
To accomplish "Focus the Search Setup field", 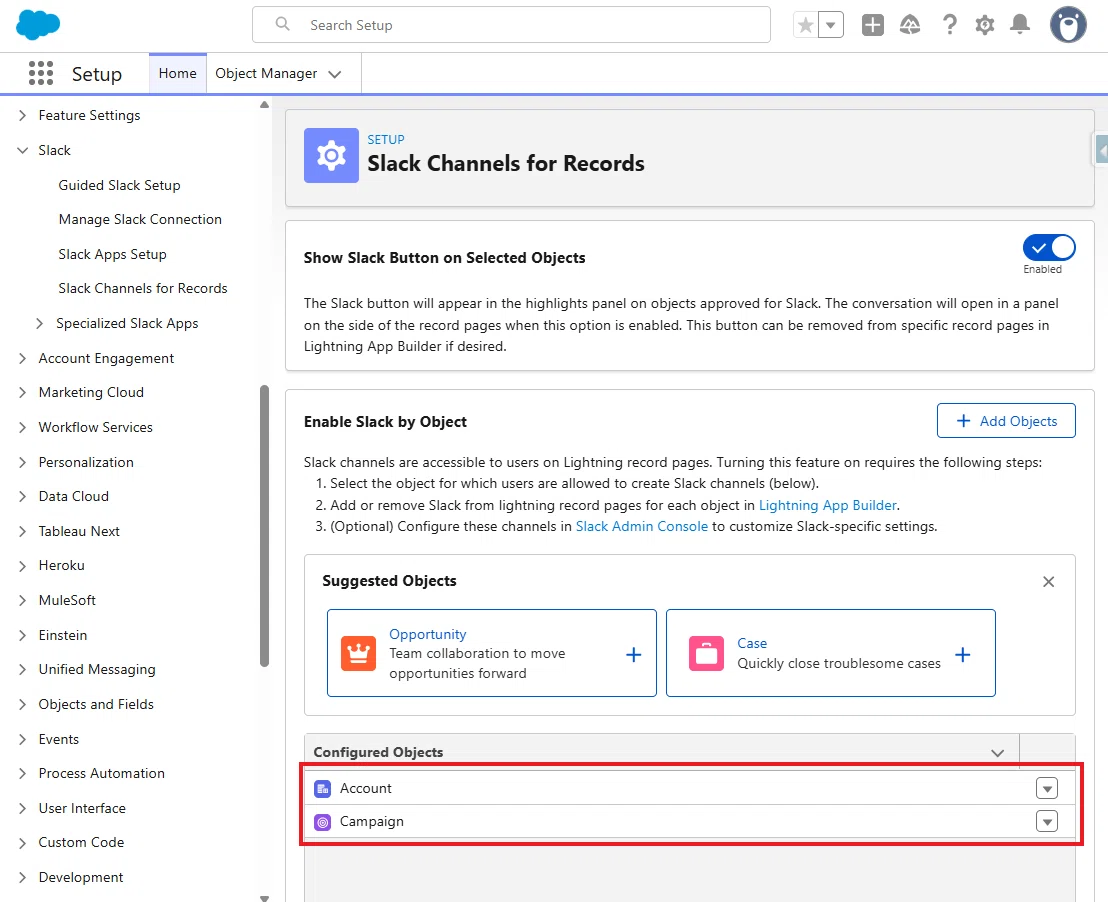I will [x=511, y=25].
